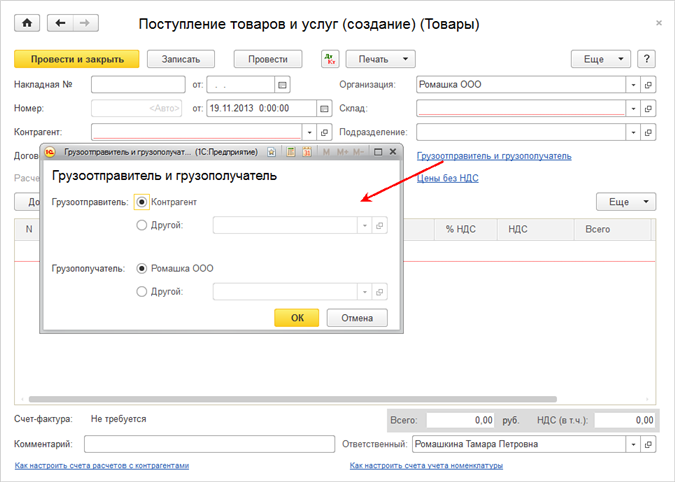Open icon beside Грузоотправитель Другой field
Screen dimensions: 675x482
tap(379, 226)
